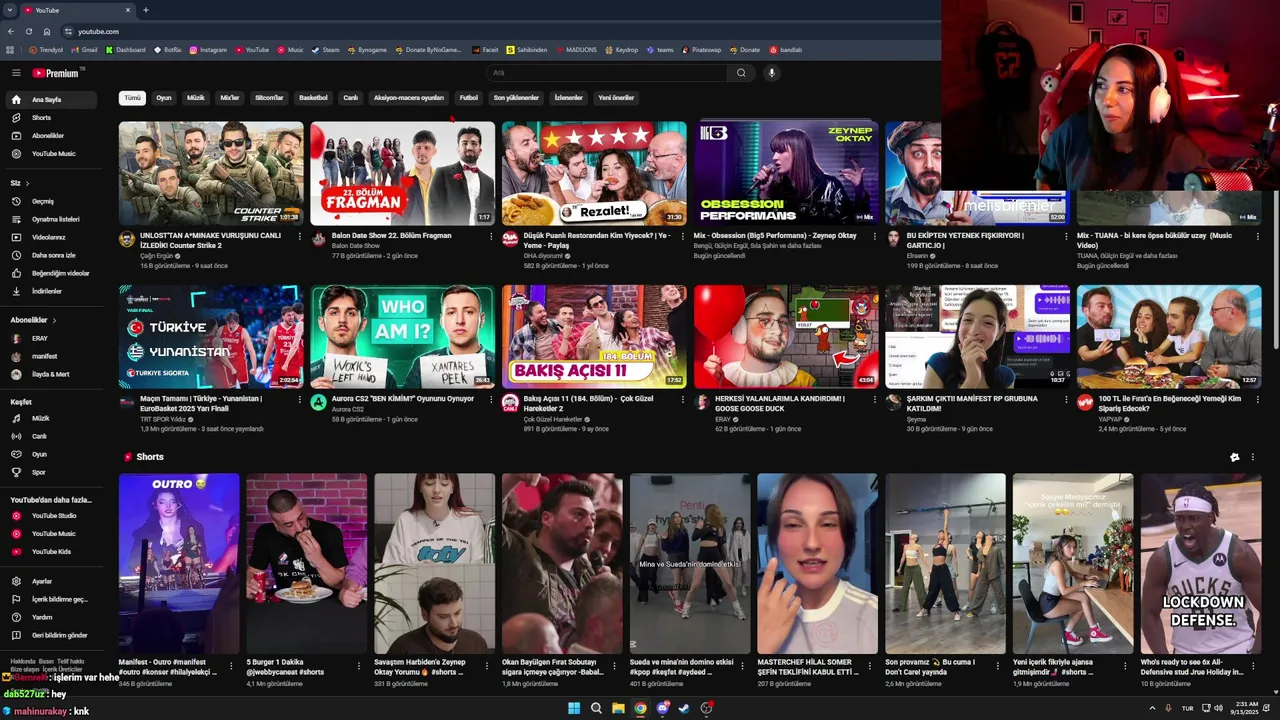Open three-dot menu of the Shorts shelf

click(1252, 457)
